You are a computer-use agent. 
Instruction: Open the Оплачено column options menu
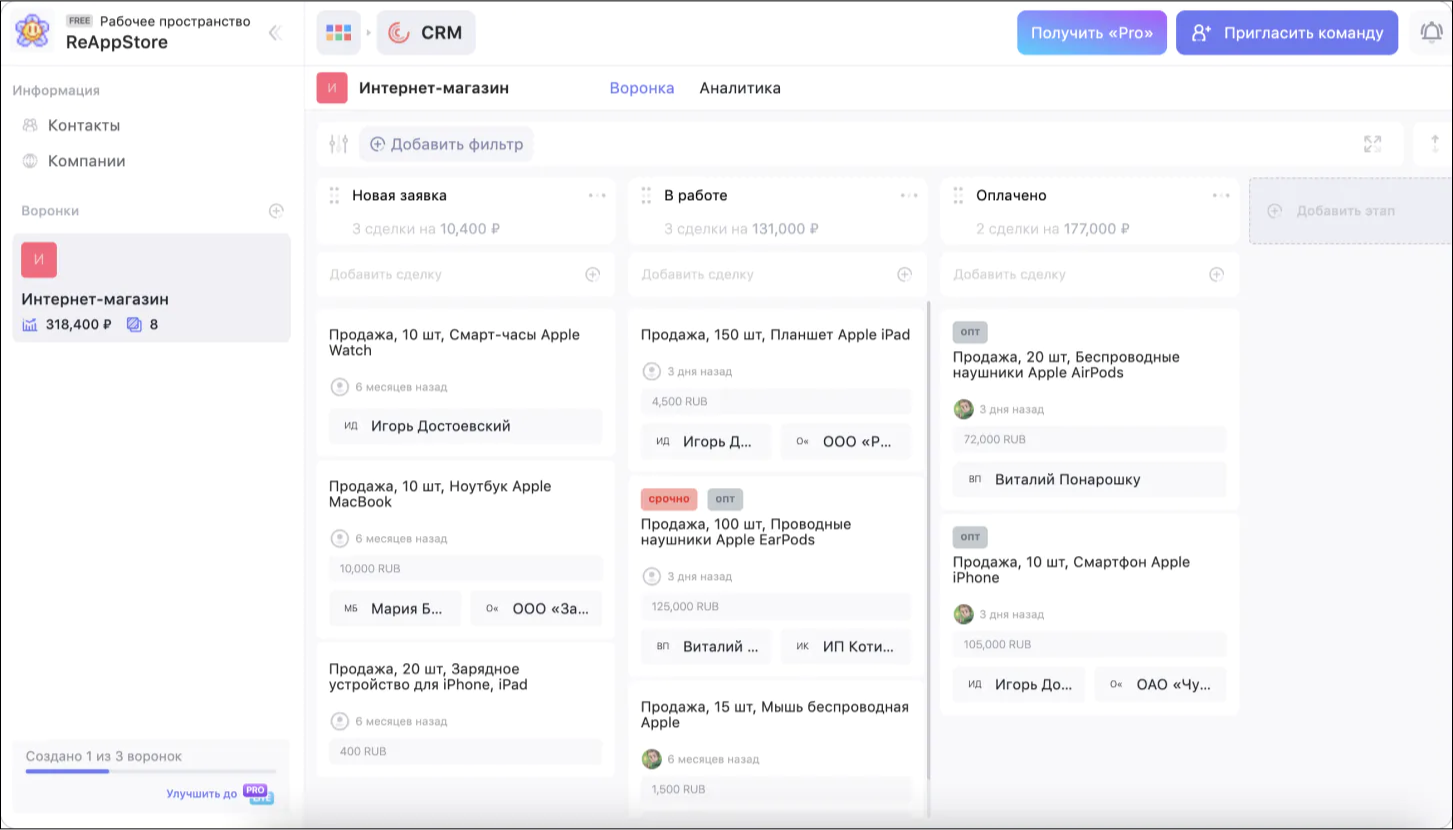pos(1221,195)
